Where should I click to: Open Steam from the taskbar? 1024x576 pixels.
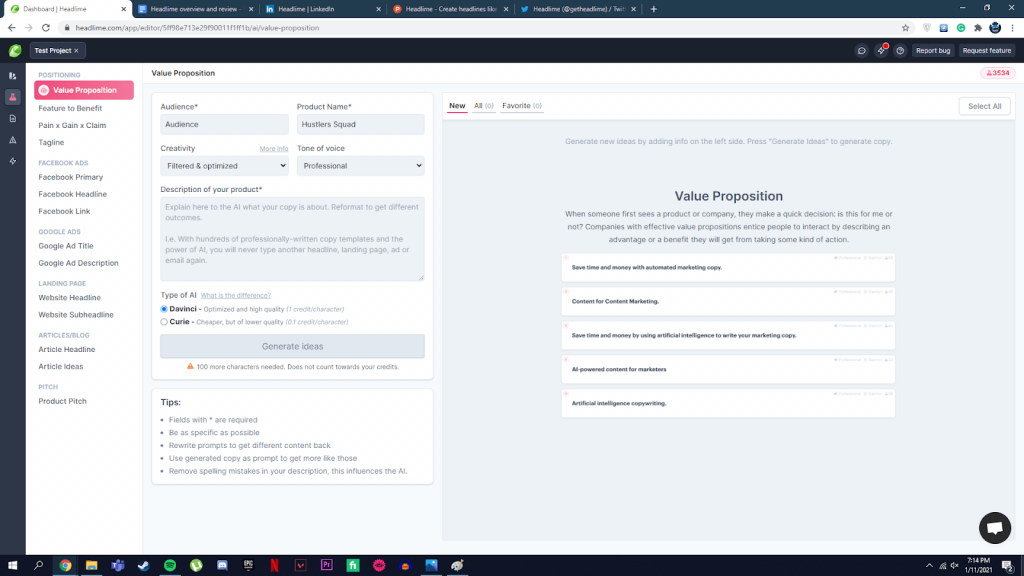[x=144, y=565]
